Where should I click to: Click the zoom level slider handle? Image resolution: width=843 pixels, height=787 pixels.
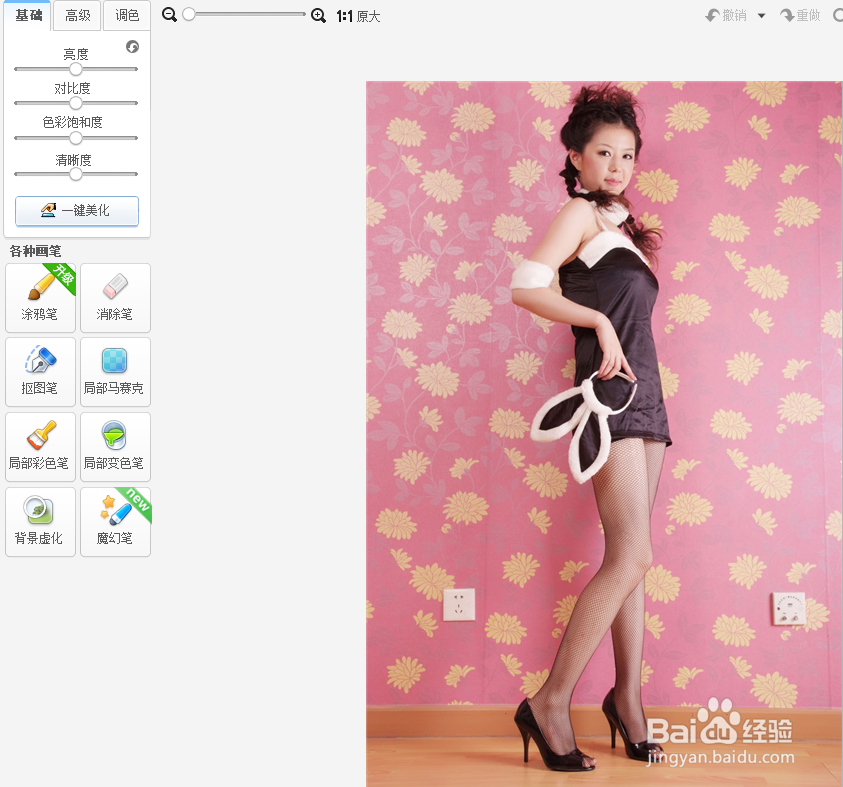(189, 15)
